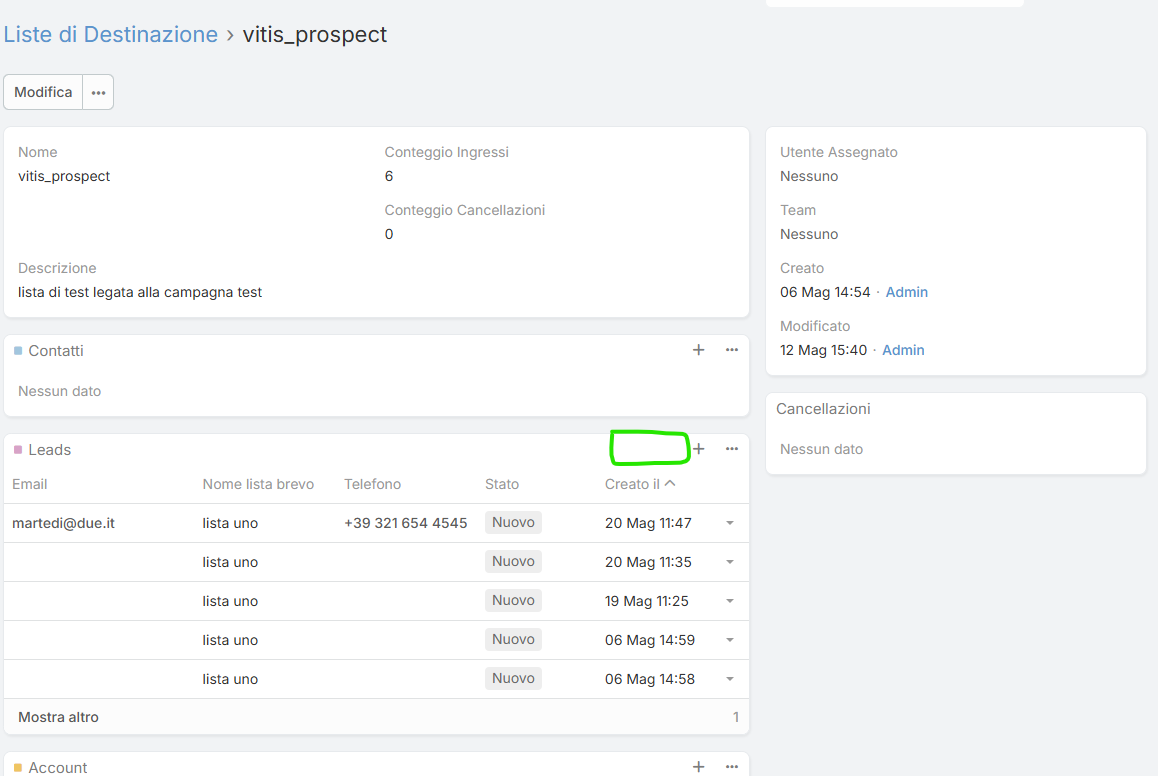Go to Liste di Destinazione breadcrumb

coord(111,35)
